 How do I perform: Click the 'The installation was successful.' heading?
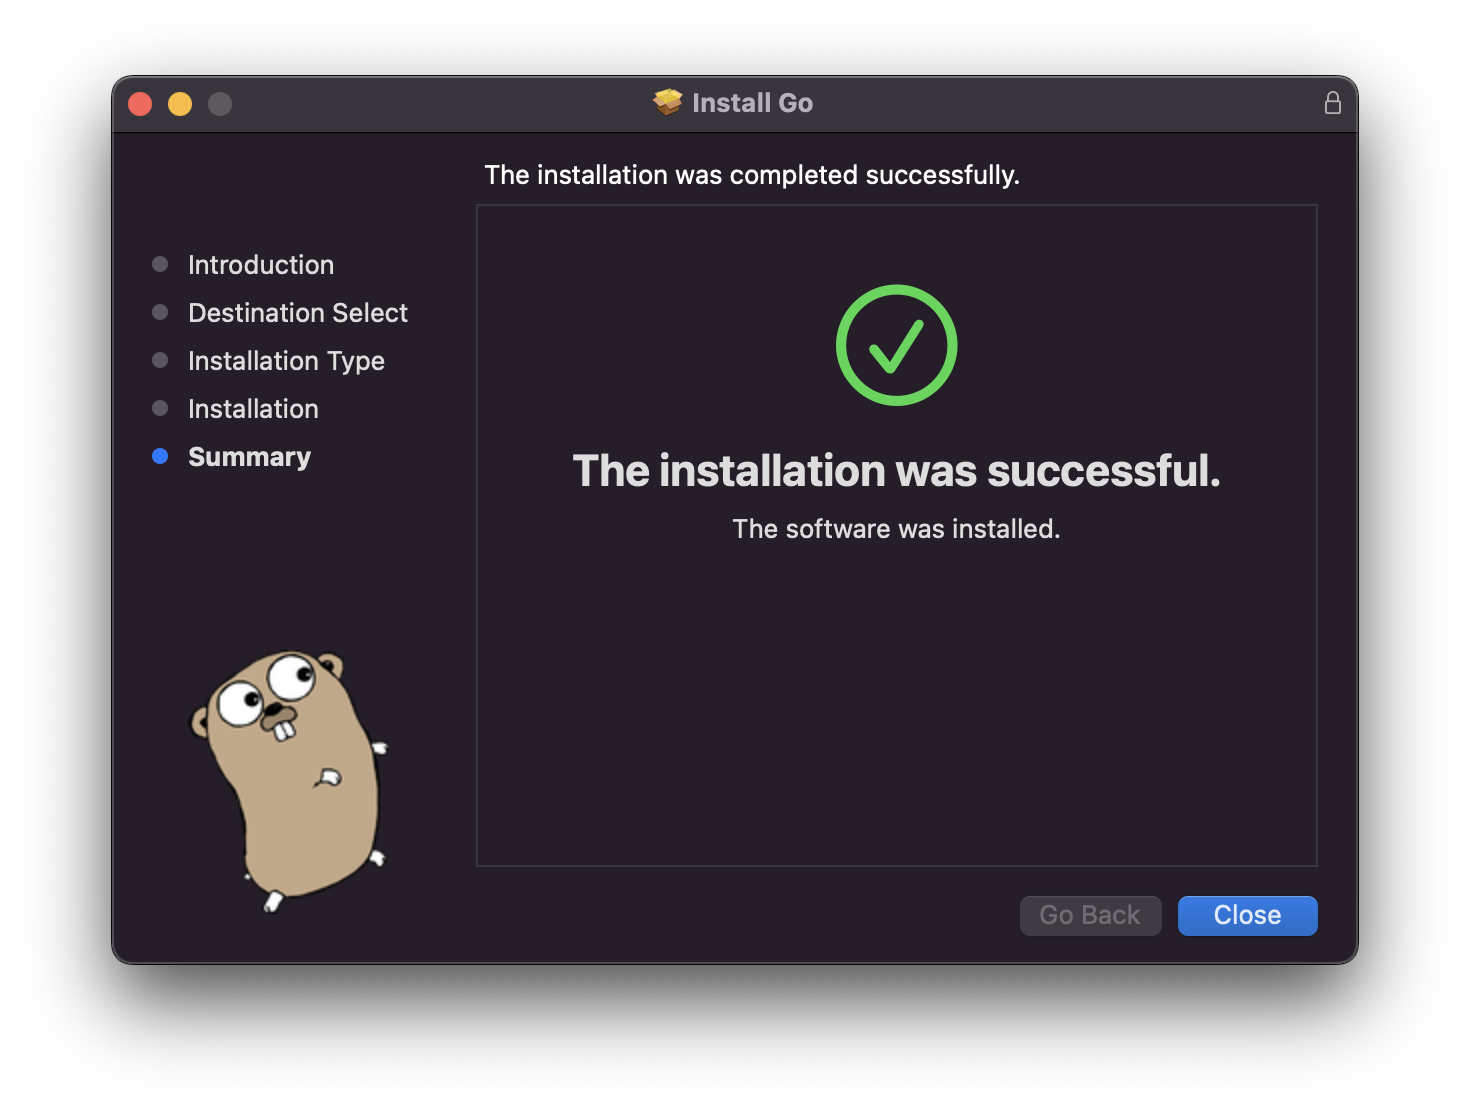coord(896,471)
